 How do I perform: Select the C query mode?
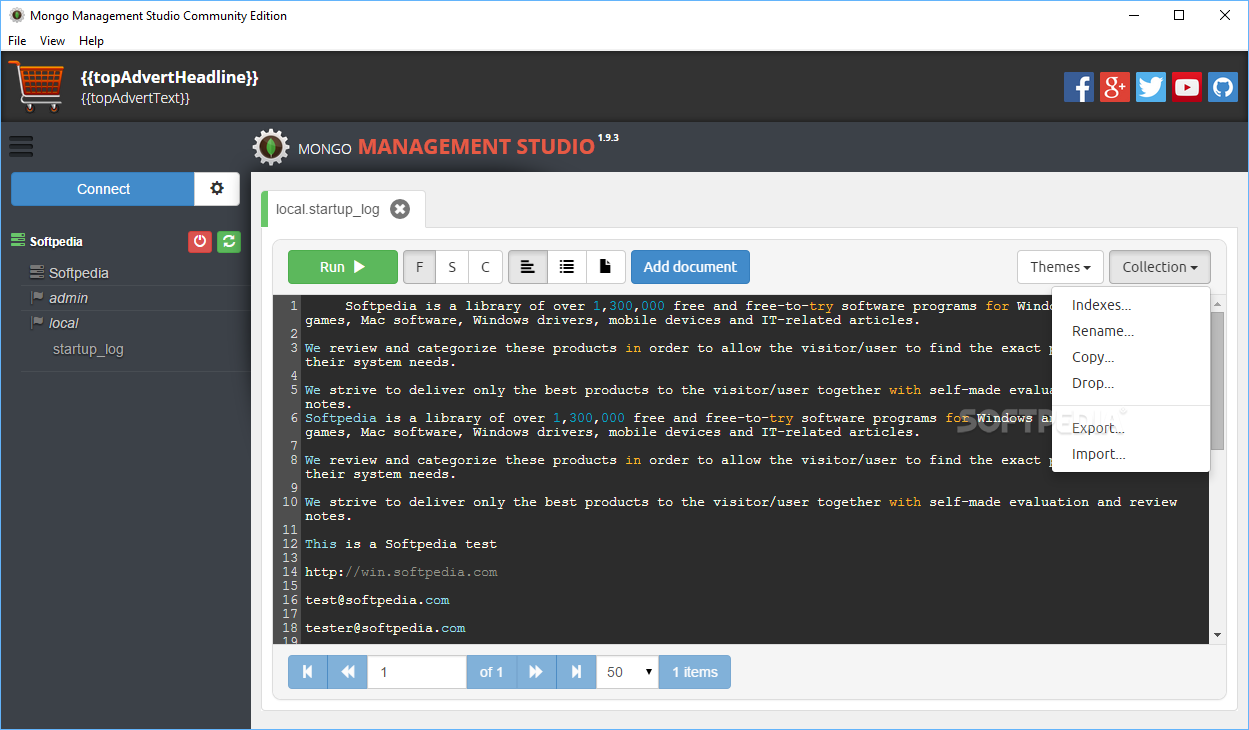click(x=486, y=267)
